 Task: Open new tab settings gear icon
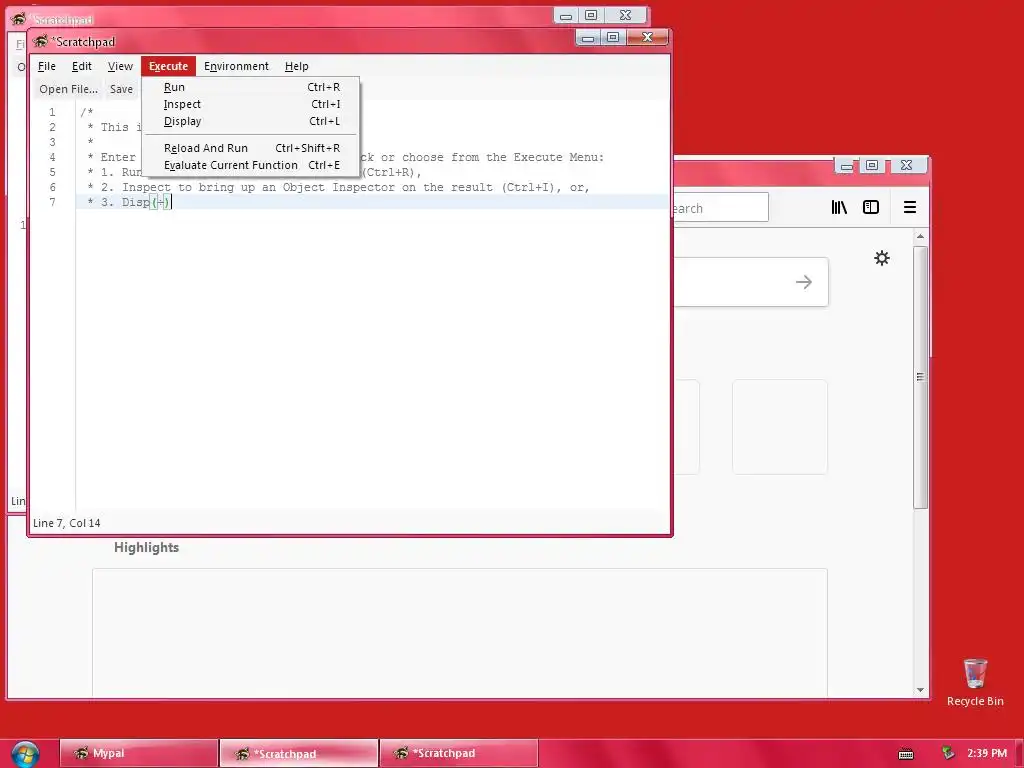coord(882,258)
